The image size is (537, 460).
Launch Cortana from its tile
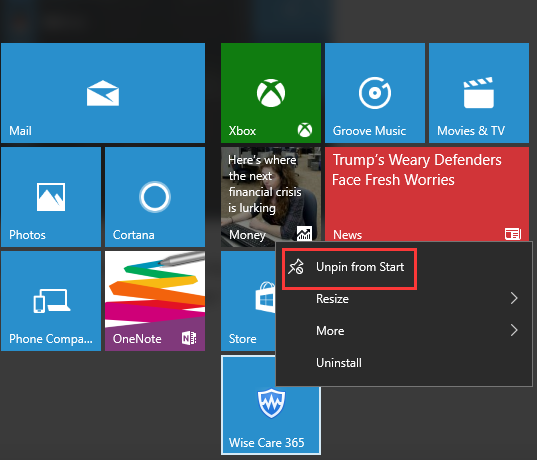[155, 197]
